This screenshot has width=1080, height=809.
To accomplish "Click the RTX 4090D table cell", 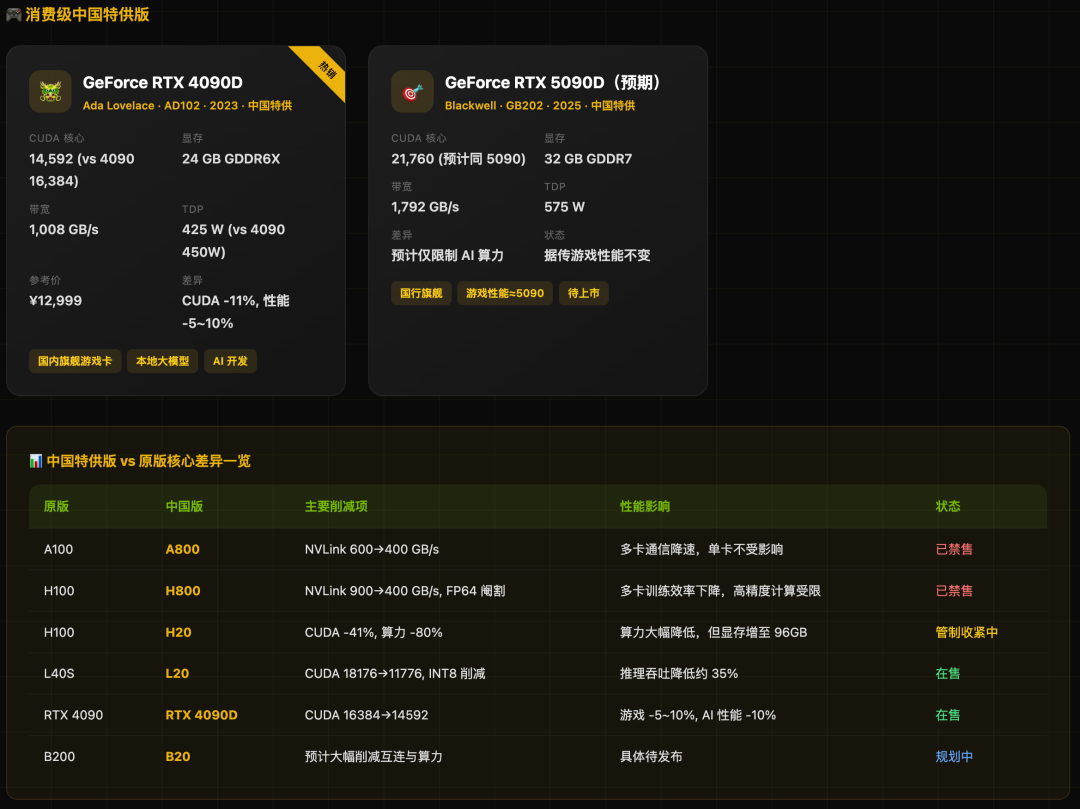I will click(201, 715).
